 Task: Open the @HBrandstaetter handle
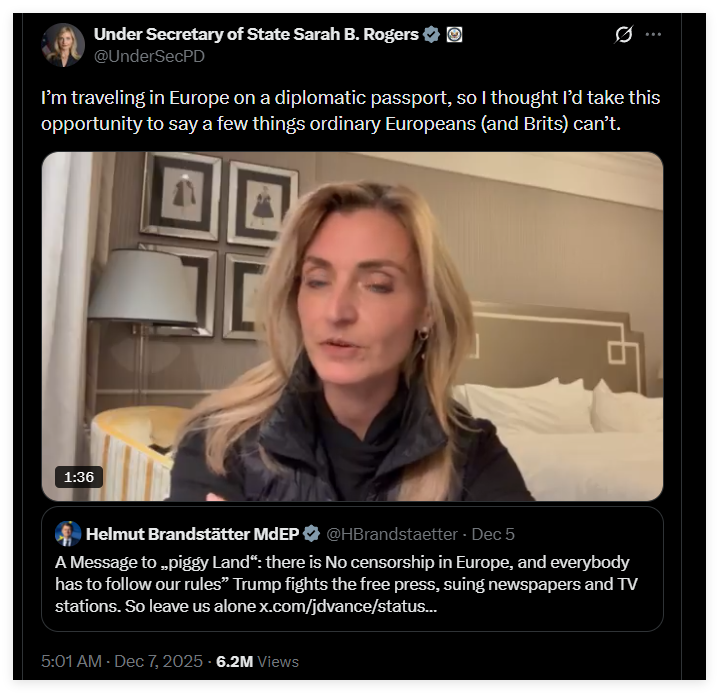393,534
